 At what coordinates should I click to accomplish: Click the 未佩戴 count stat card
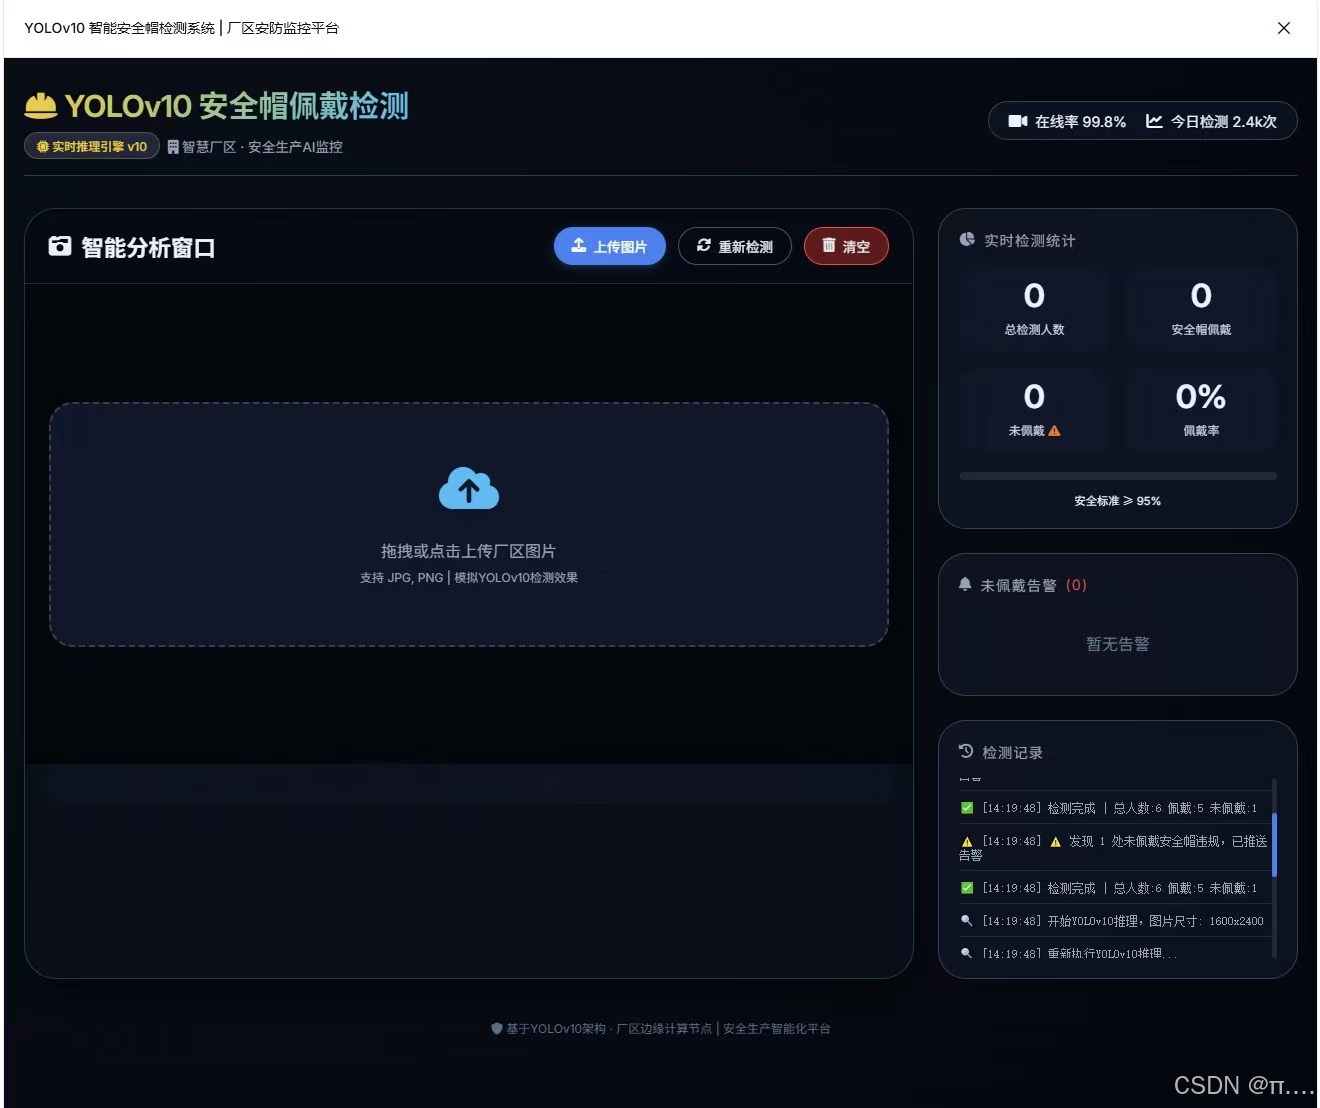[x=1034, y=410]
